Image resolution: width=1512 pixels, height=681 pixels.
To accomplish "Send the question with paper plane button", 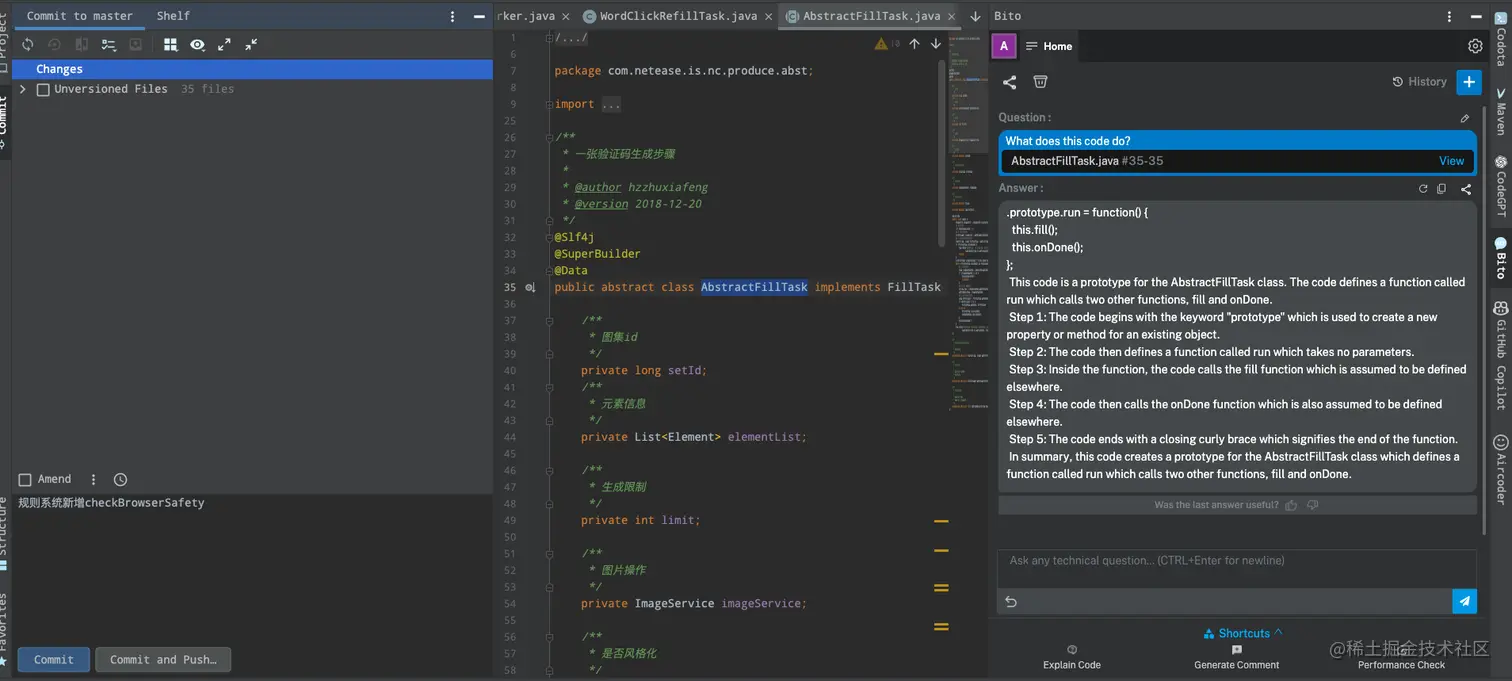I will pyautogui.click(x=1464, y=601).
